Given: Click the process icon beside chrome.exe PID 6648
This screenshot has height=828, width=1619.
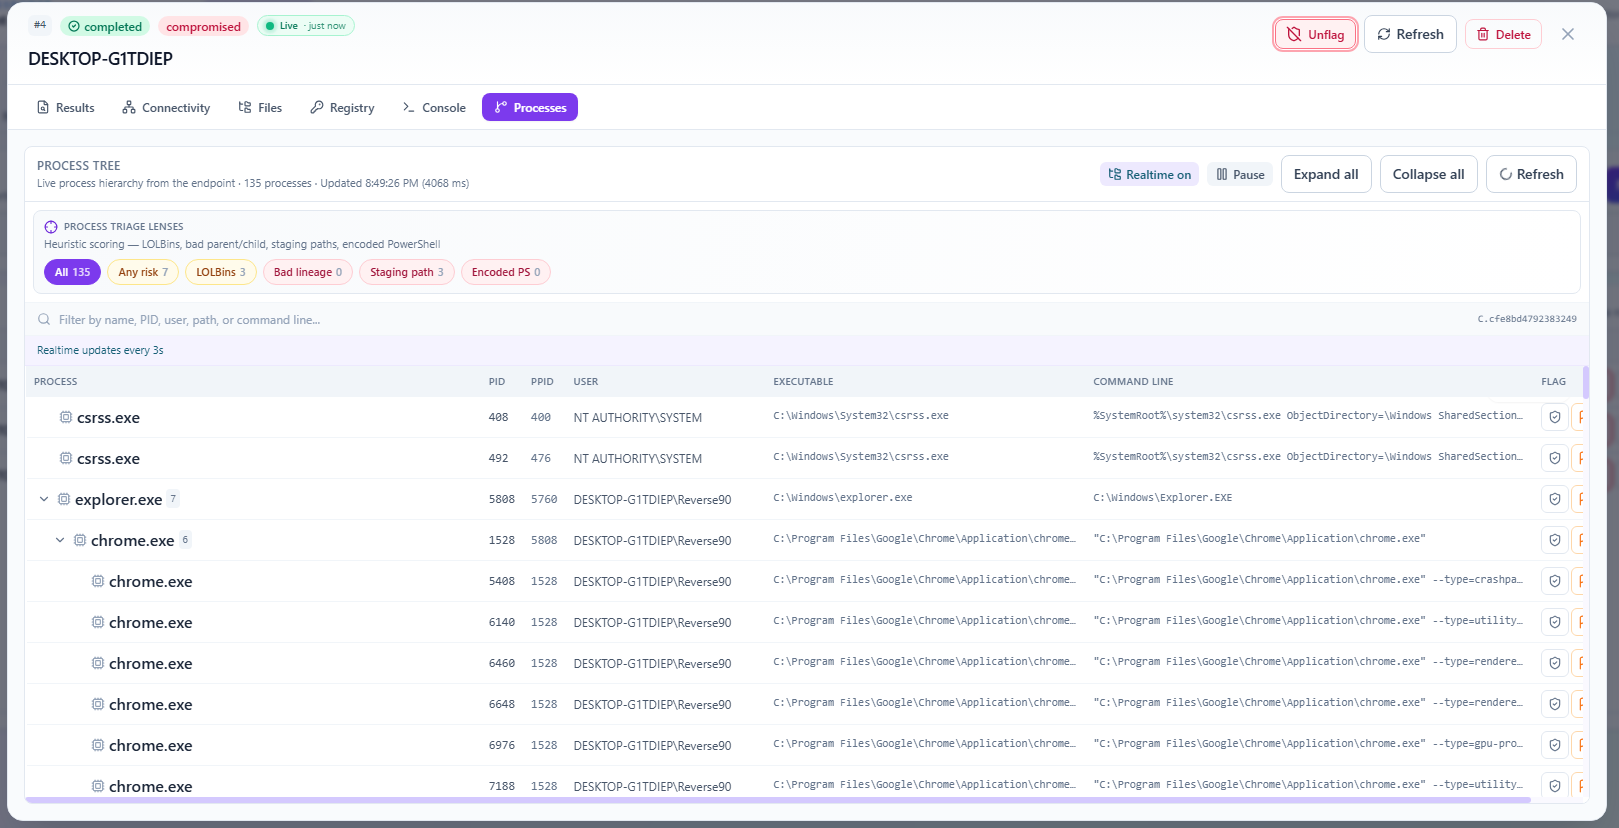Looking at the screenshot, I should (x=97, y=704).
